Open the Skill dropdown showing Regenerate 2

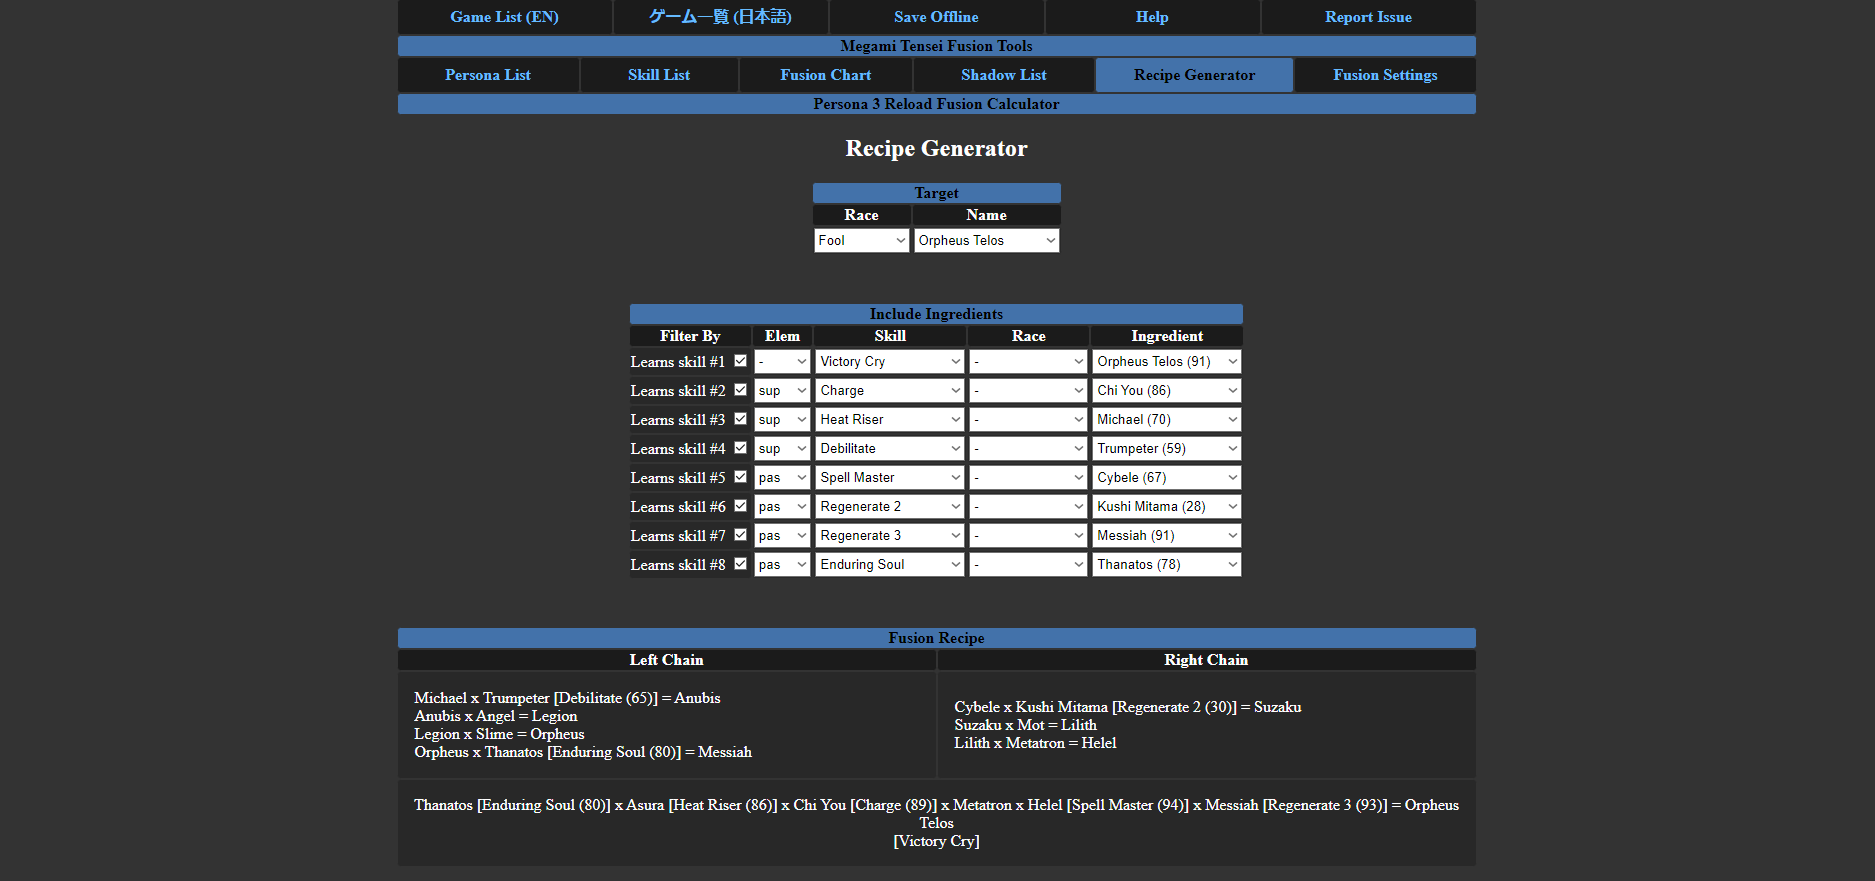[890, 507]
